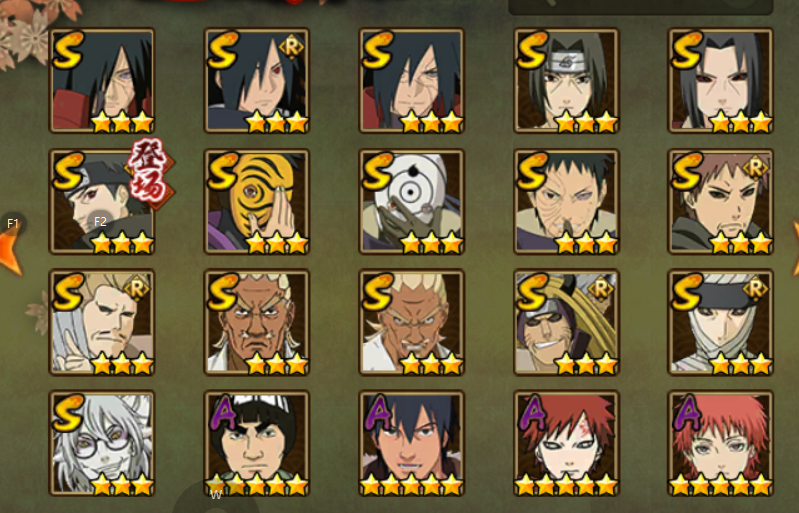
Task: Select A-rank dark blue-haired grinning ninja
Action: tap(411, 443)
